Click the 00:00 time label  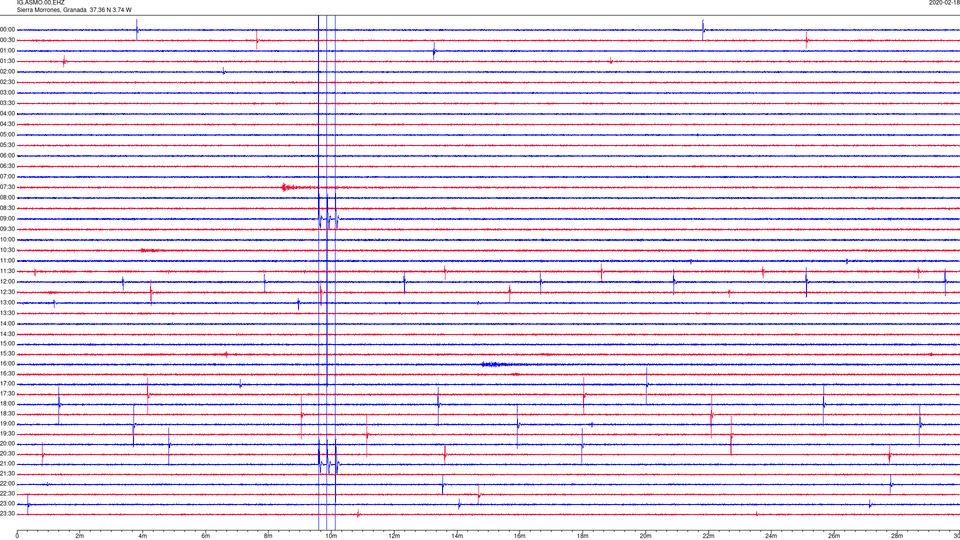click(8, 29)
